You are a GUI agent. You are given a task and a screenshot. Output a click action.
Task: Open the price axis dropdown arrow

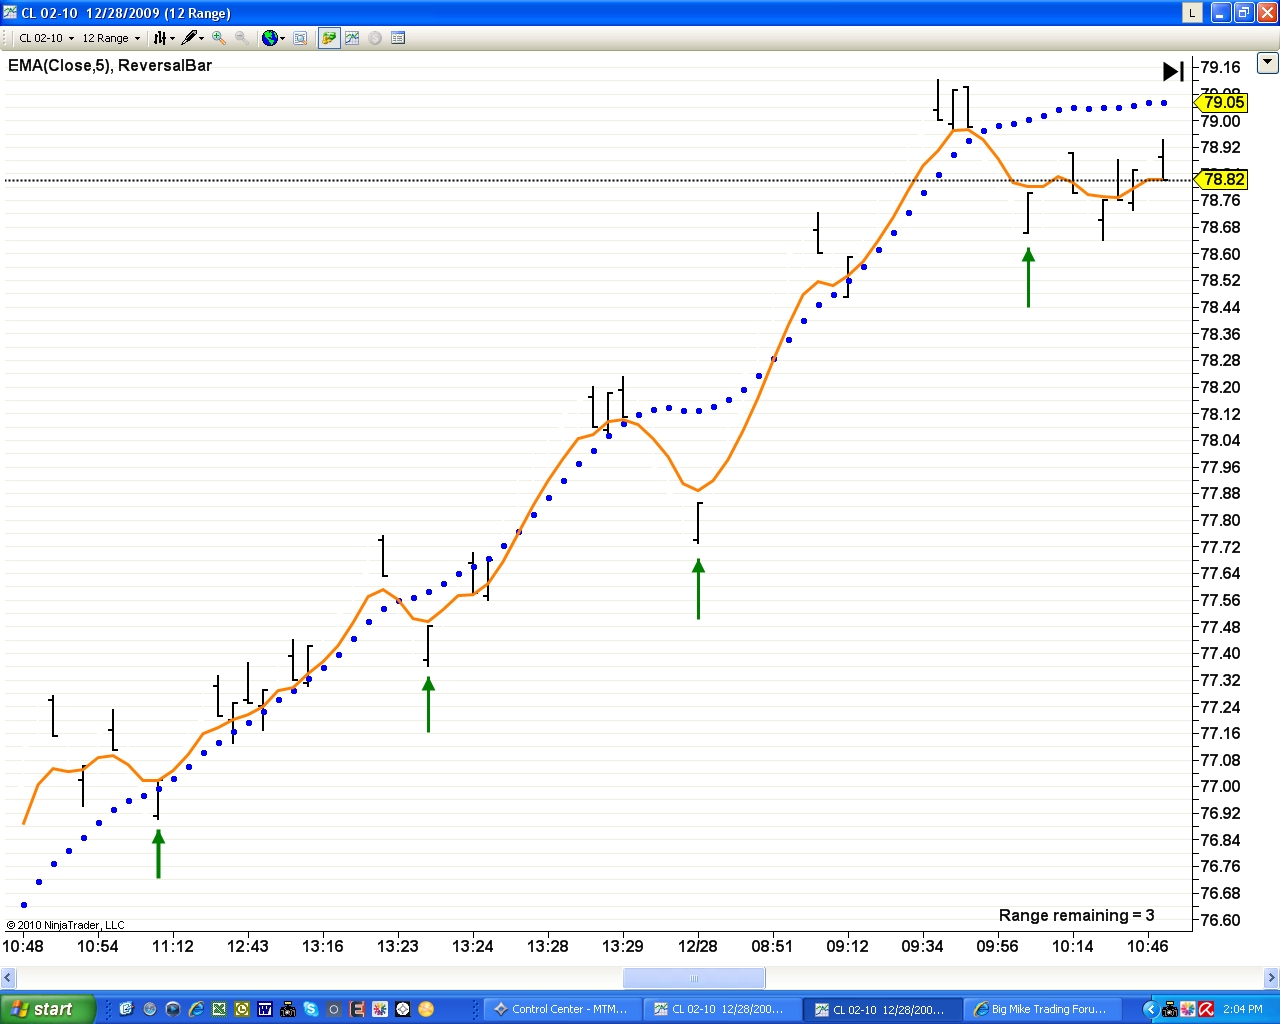(x=1267, y=62)
